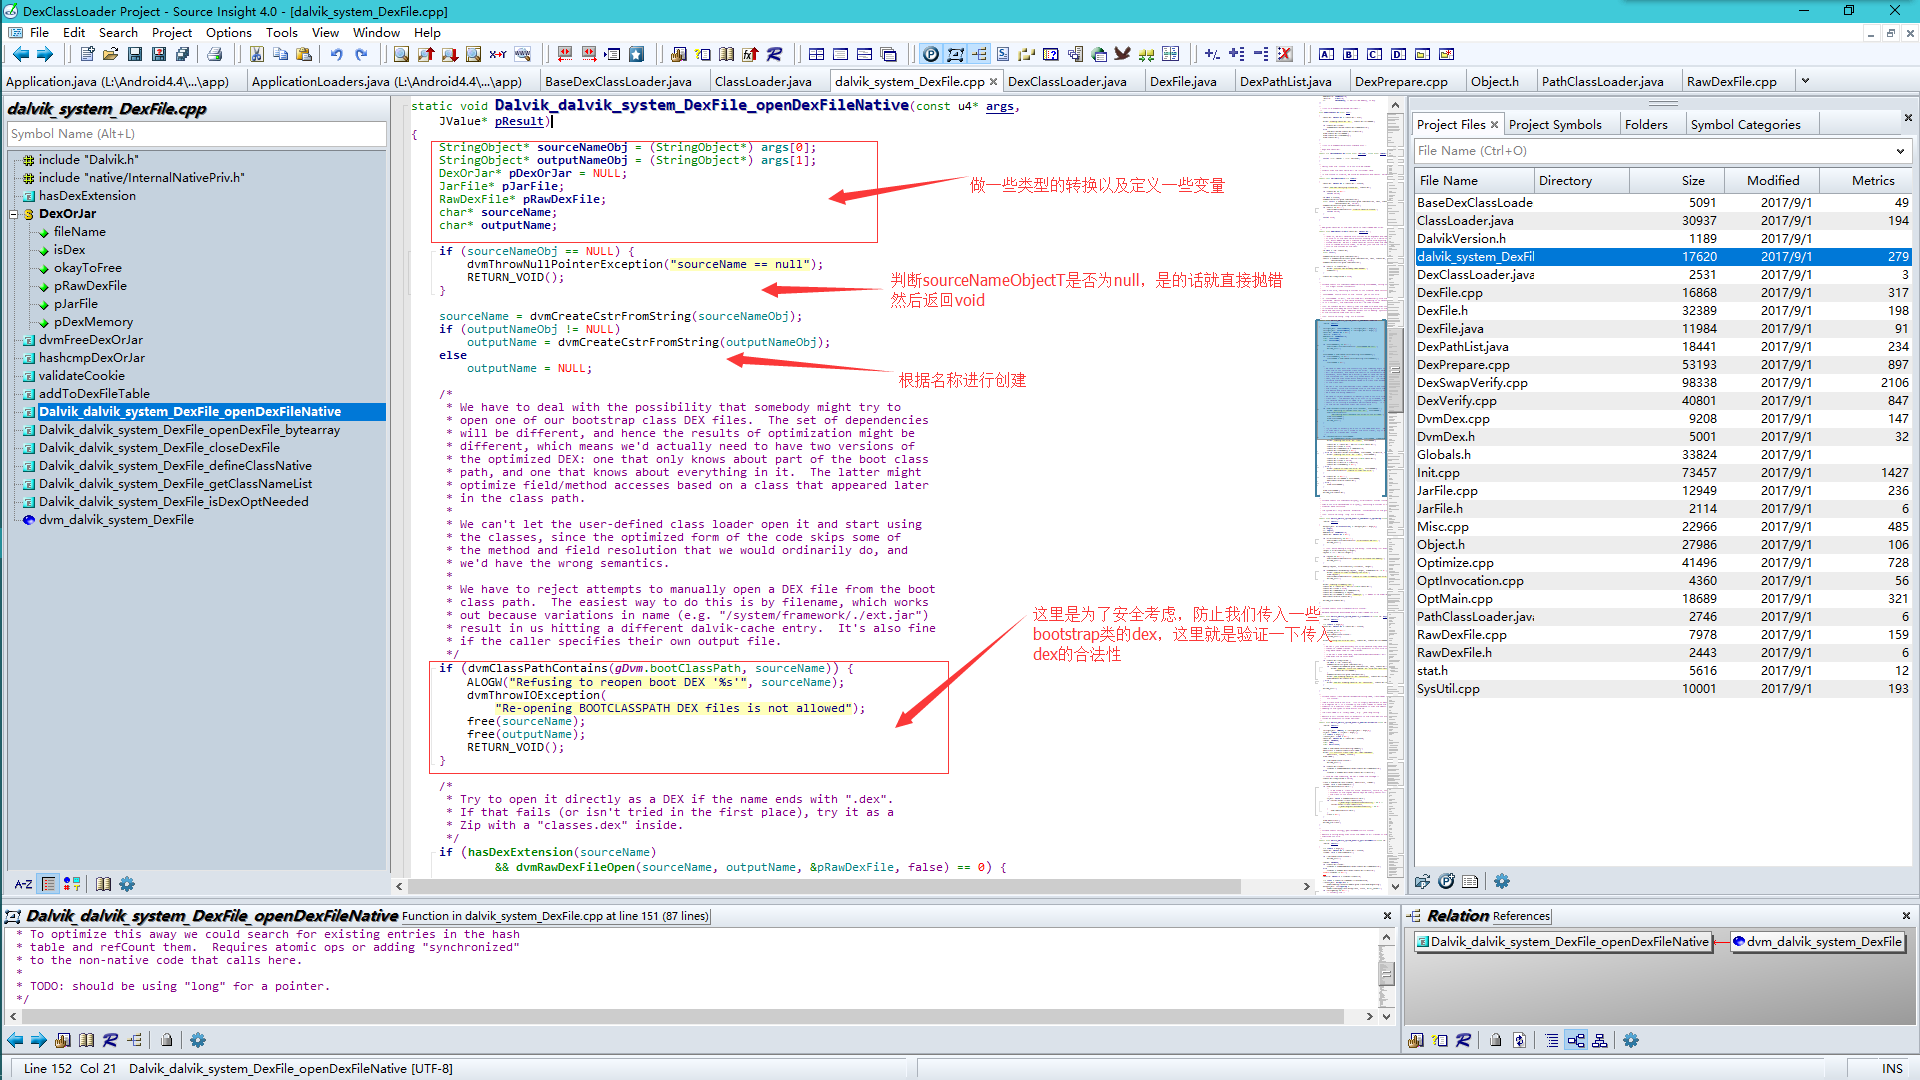Click the layout A icon
Viewport: 1920px width, 1080px height.
(1326, 55)
